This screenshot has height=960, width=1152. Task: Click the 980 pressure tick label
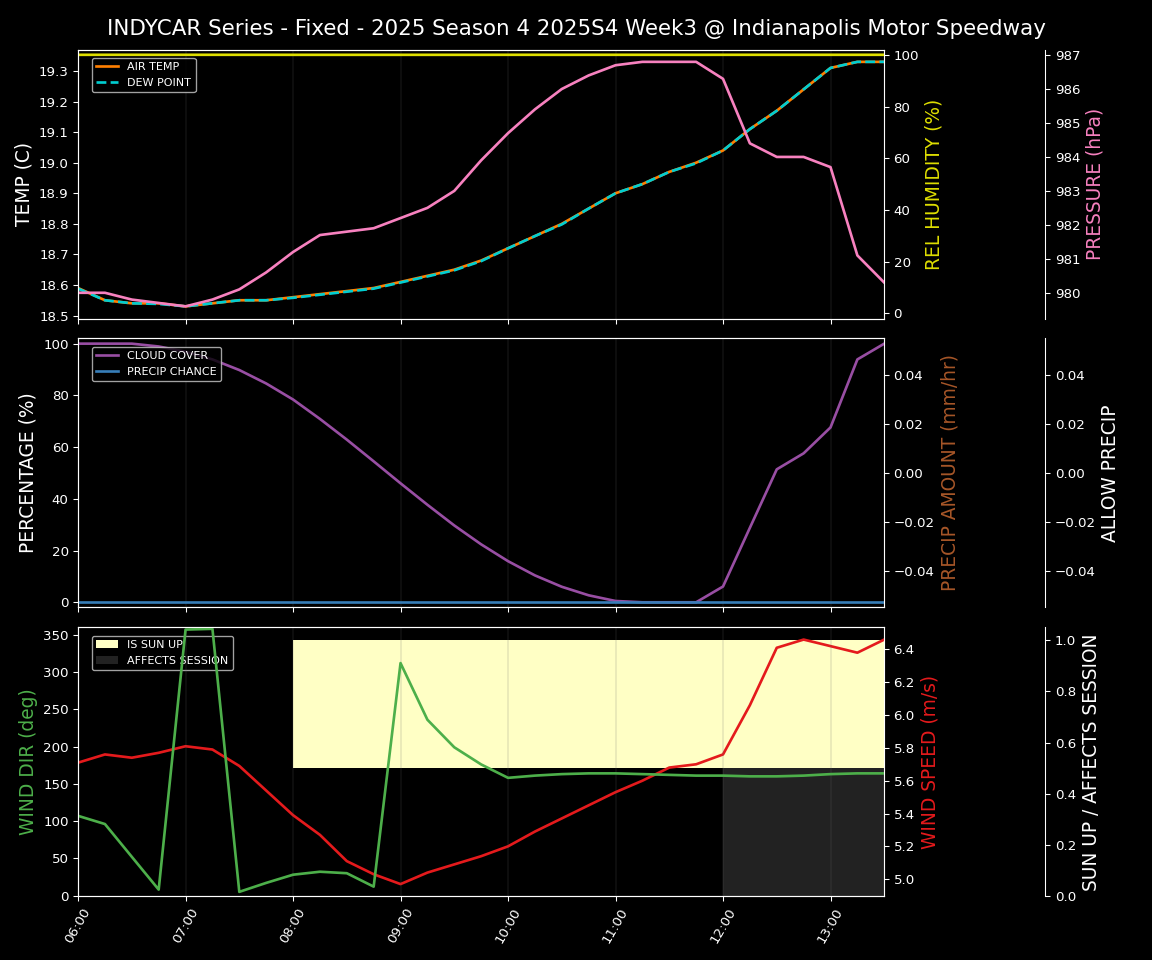pyautogui.click(x=1068, y=294)
